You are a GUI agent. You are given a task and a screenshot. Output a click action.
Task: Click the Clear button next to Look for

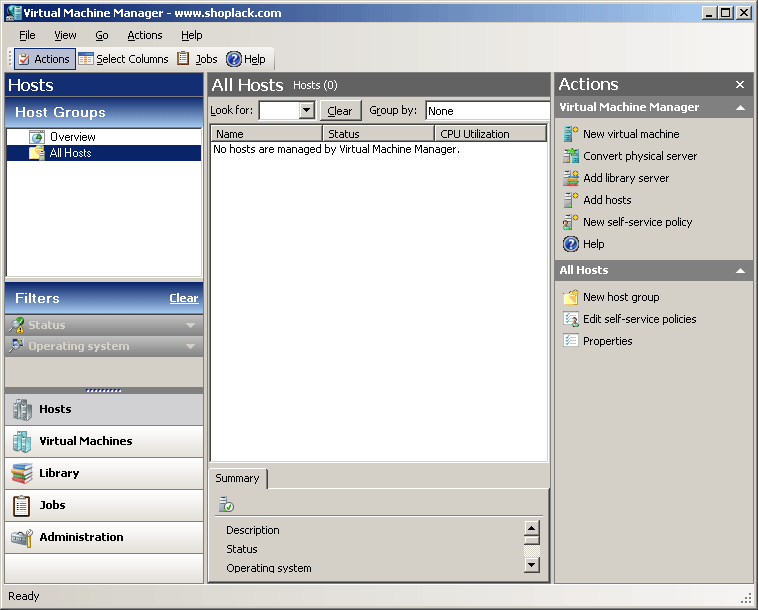pos(340,111)
